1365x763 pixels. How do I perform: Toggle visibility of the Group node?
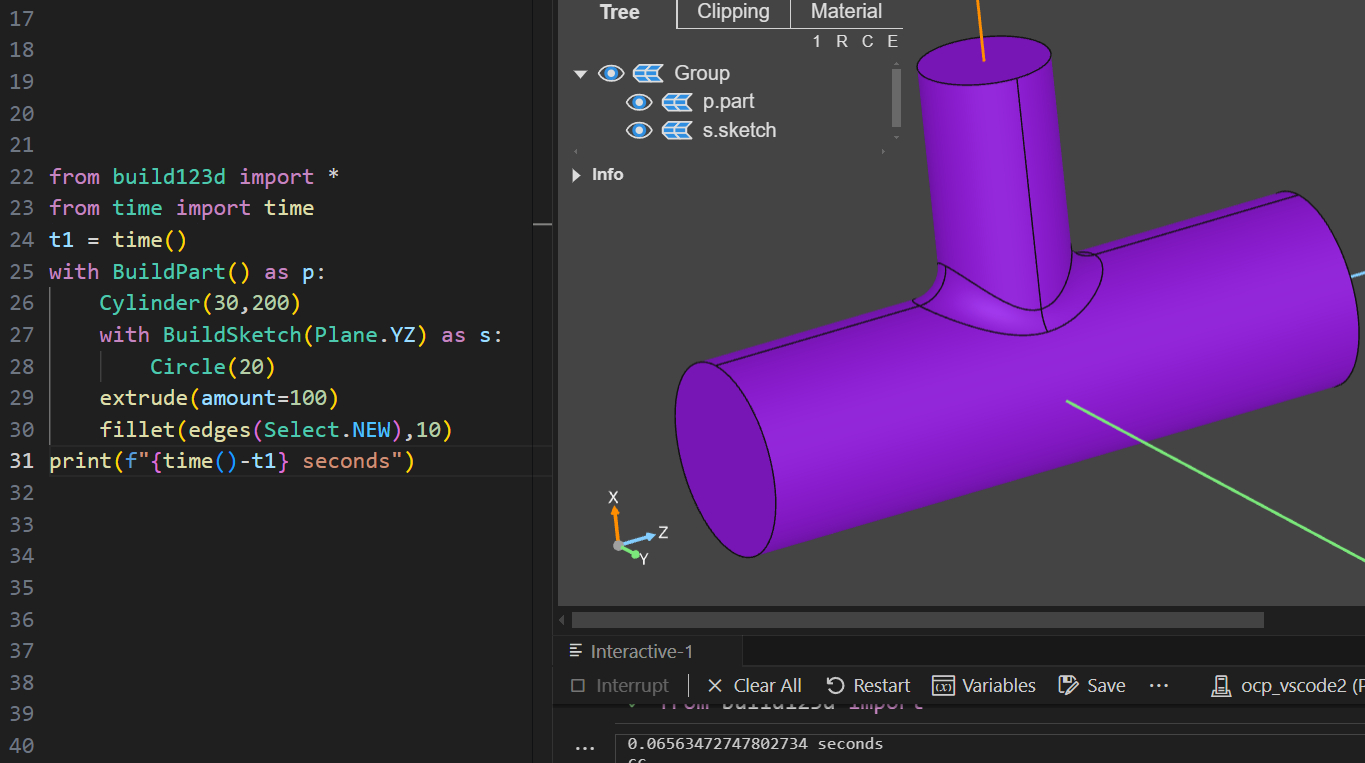611,73
